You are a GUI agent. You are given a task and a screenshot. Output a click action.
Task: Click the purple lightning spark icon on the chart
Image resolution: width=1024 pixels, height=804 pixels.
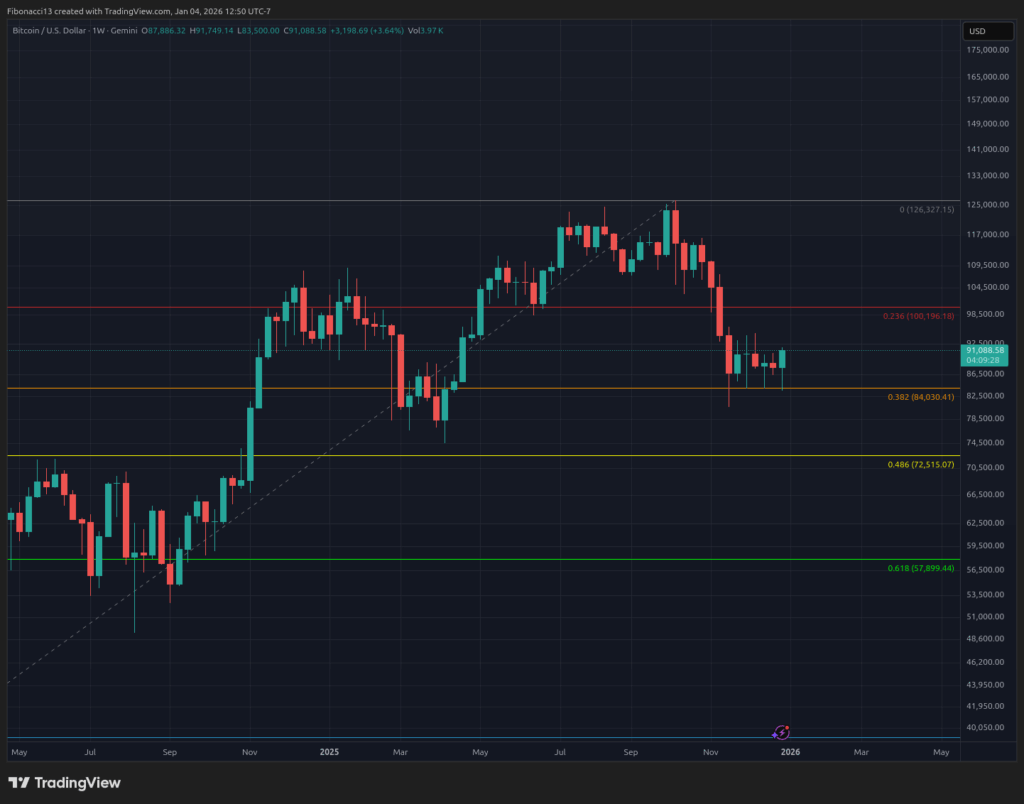[782, 732]
